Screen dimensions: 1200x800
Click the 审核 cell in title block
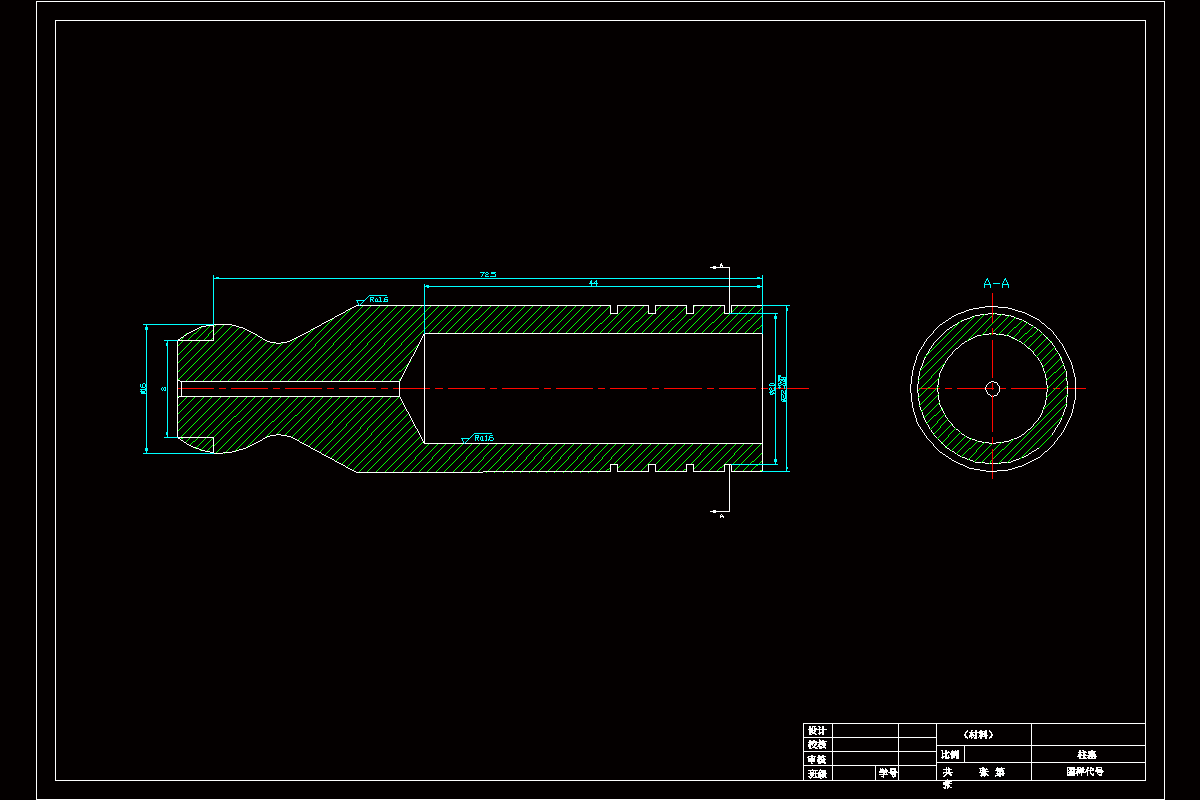tap(818, 759)
